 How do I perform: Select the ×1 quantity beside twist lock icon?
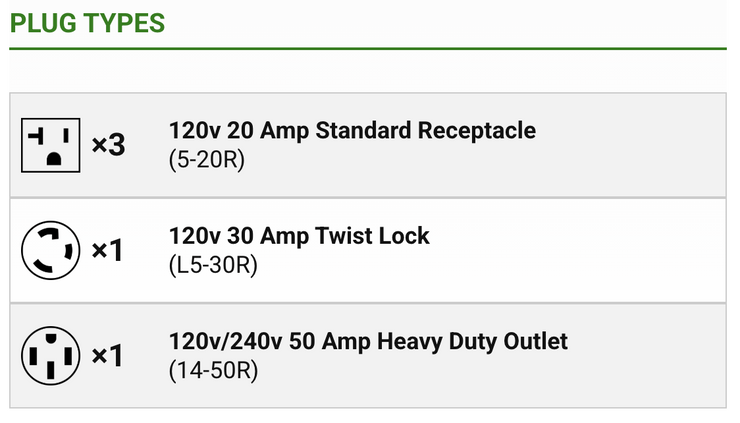tap(108, 250)
